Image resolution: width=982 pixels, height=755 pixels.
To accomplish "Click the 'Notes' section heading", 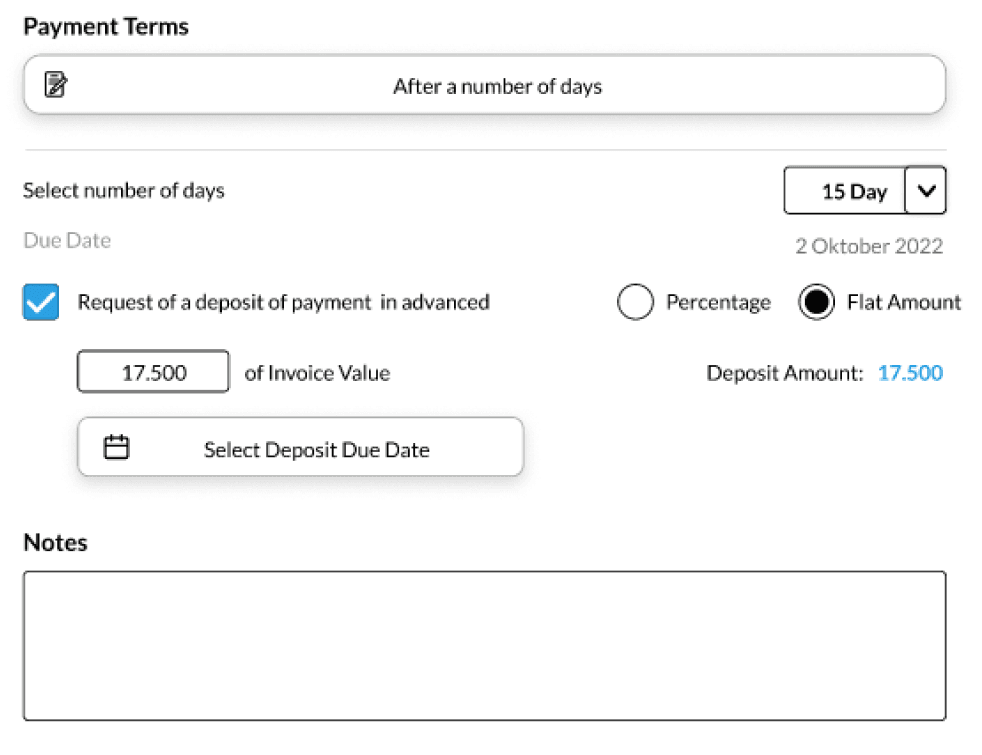I will 55,543.
